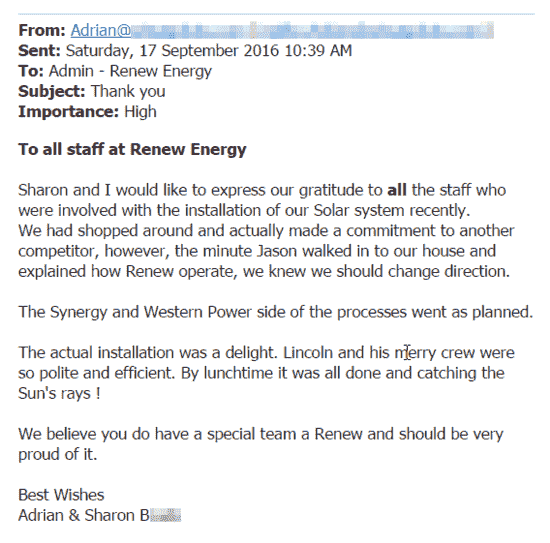Click the subject text 'Thank you'
550x543 pixels.
128,92
